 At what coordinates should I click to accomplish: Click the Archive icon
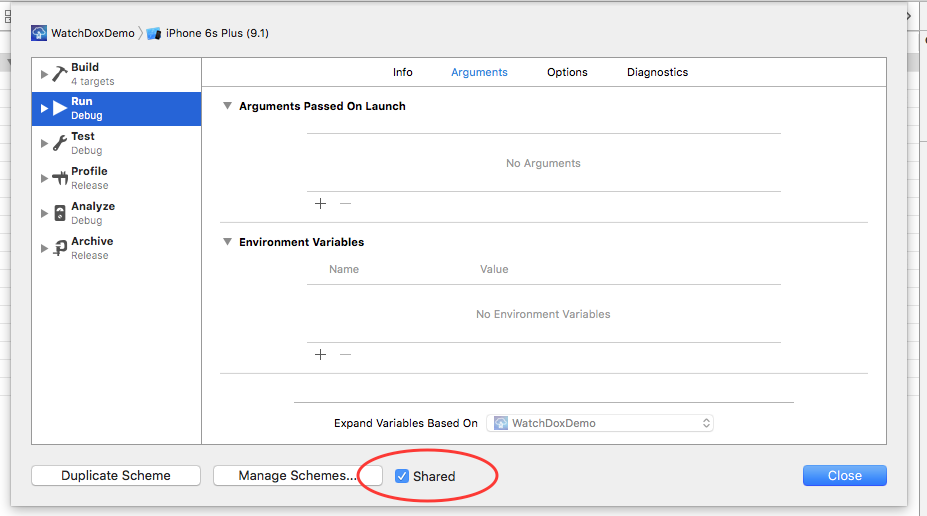coord(60,248)
